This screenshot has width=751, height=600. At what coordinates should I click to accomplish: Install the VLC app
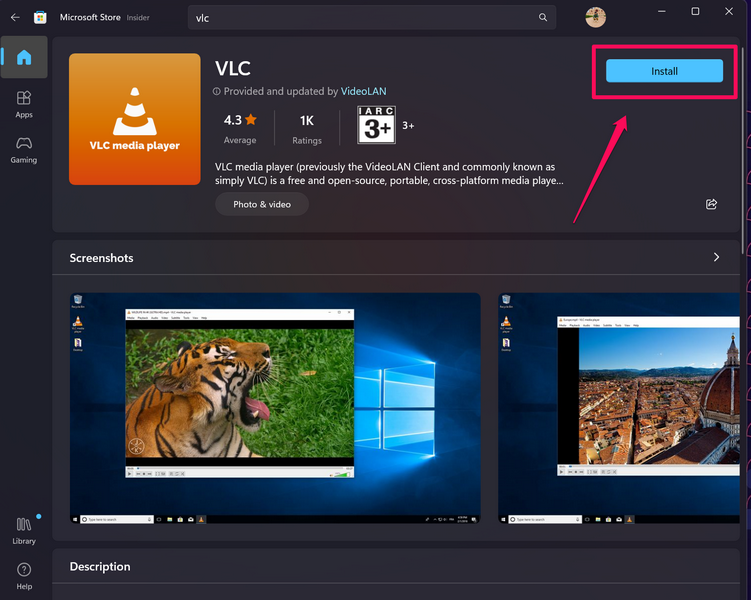pyautogui.click(x=664, y=71)
